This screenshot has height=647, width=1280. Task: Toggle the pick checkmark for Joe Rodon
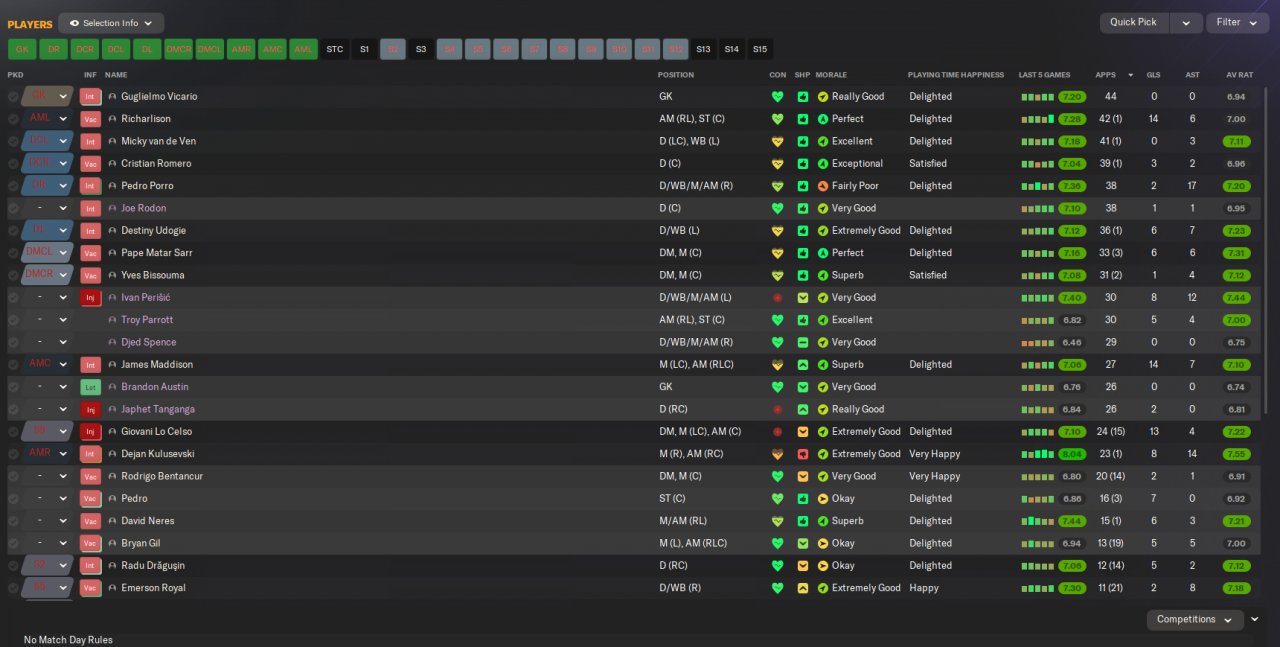point(13,208)
